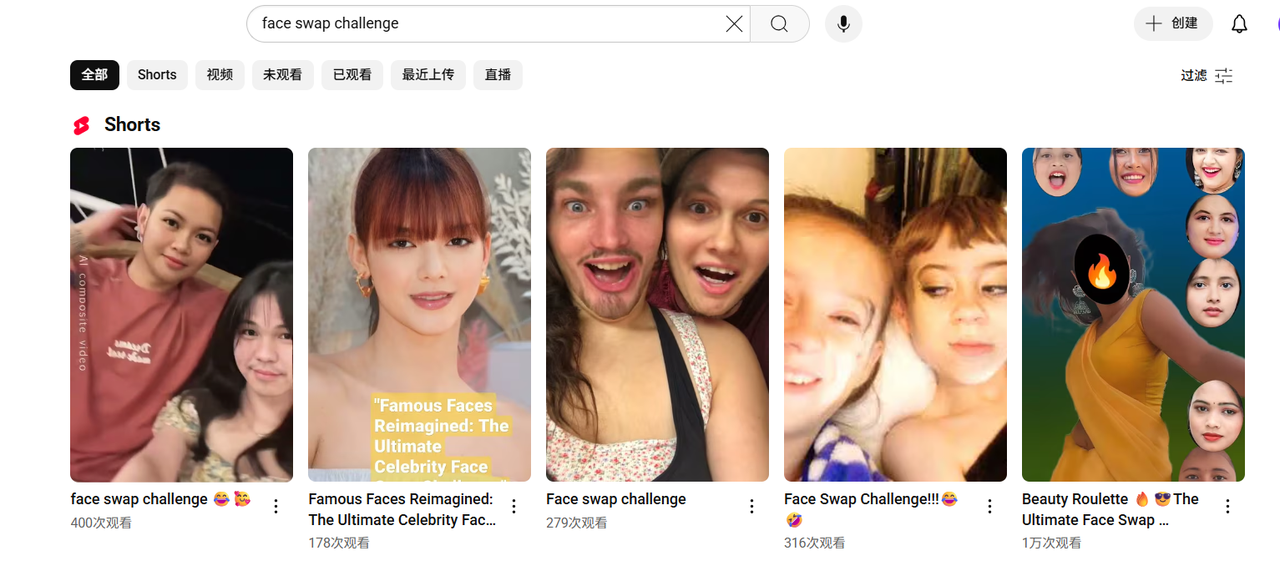Open the filter options icon next to 过滤
Screen dimensions: 1280x576
(1223, 74)
